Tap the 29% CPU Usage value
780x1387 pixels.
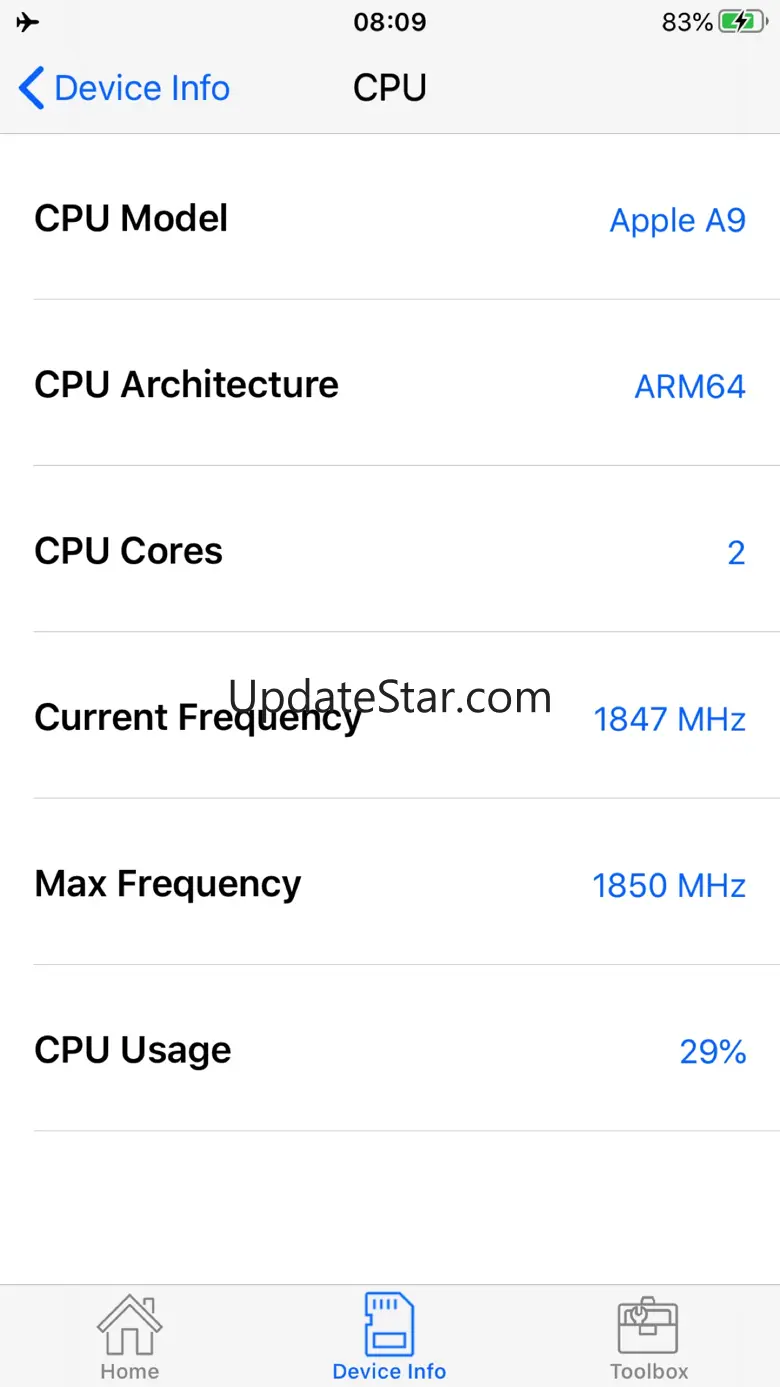coord(712,1052)
